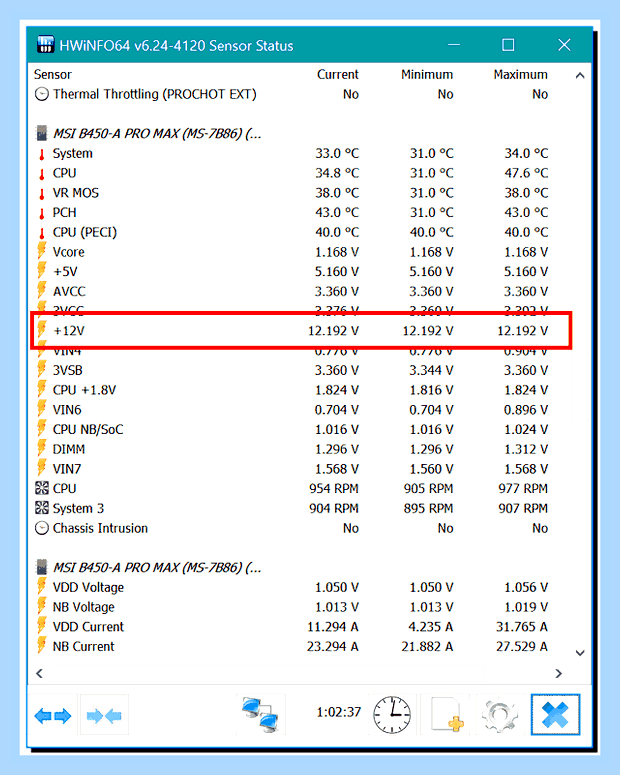Click the Minimum column header
Viewport: 620px width, 775px height.
(427, 75)
